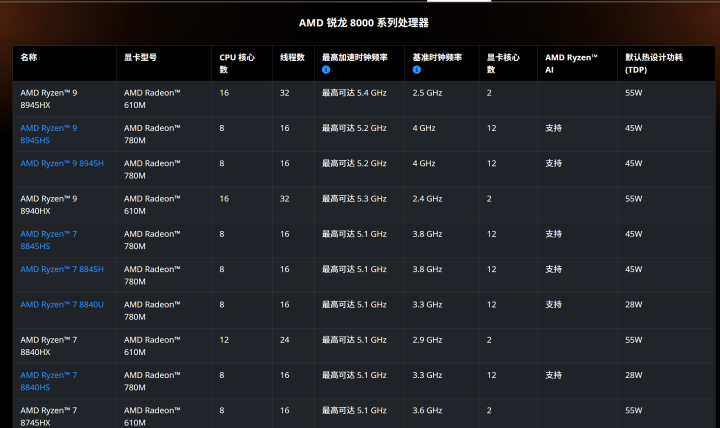
Task: Click 3.8 GHz in the 8845HS row
Action: pyautogui.click(x=428, y=234)
